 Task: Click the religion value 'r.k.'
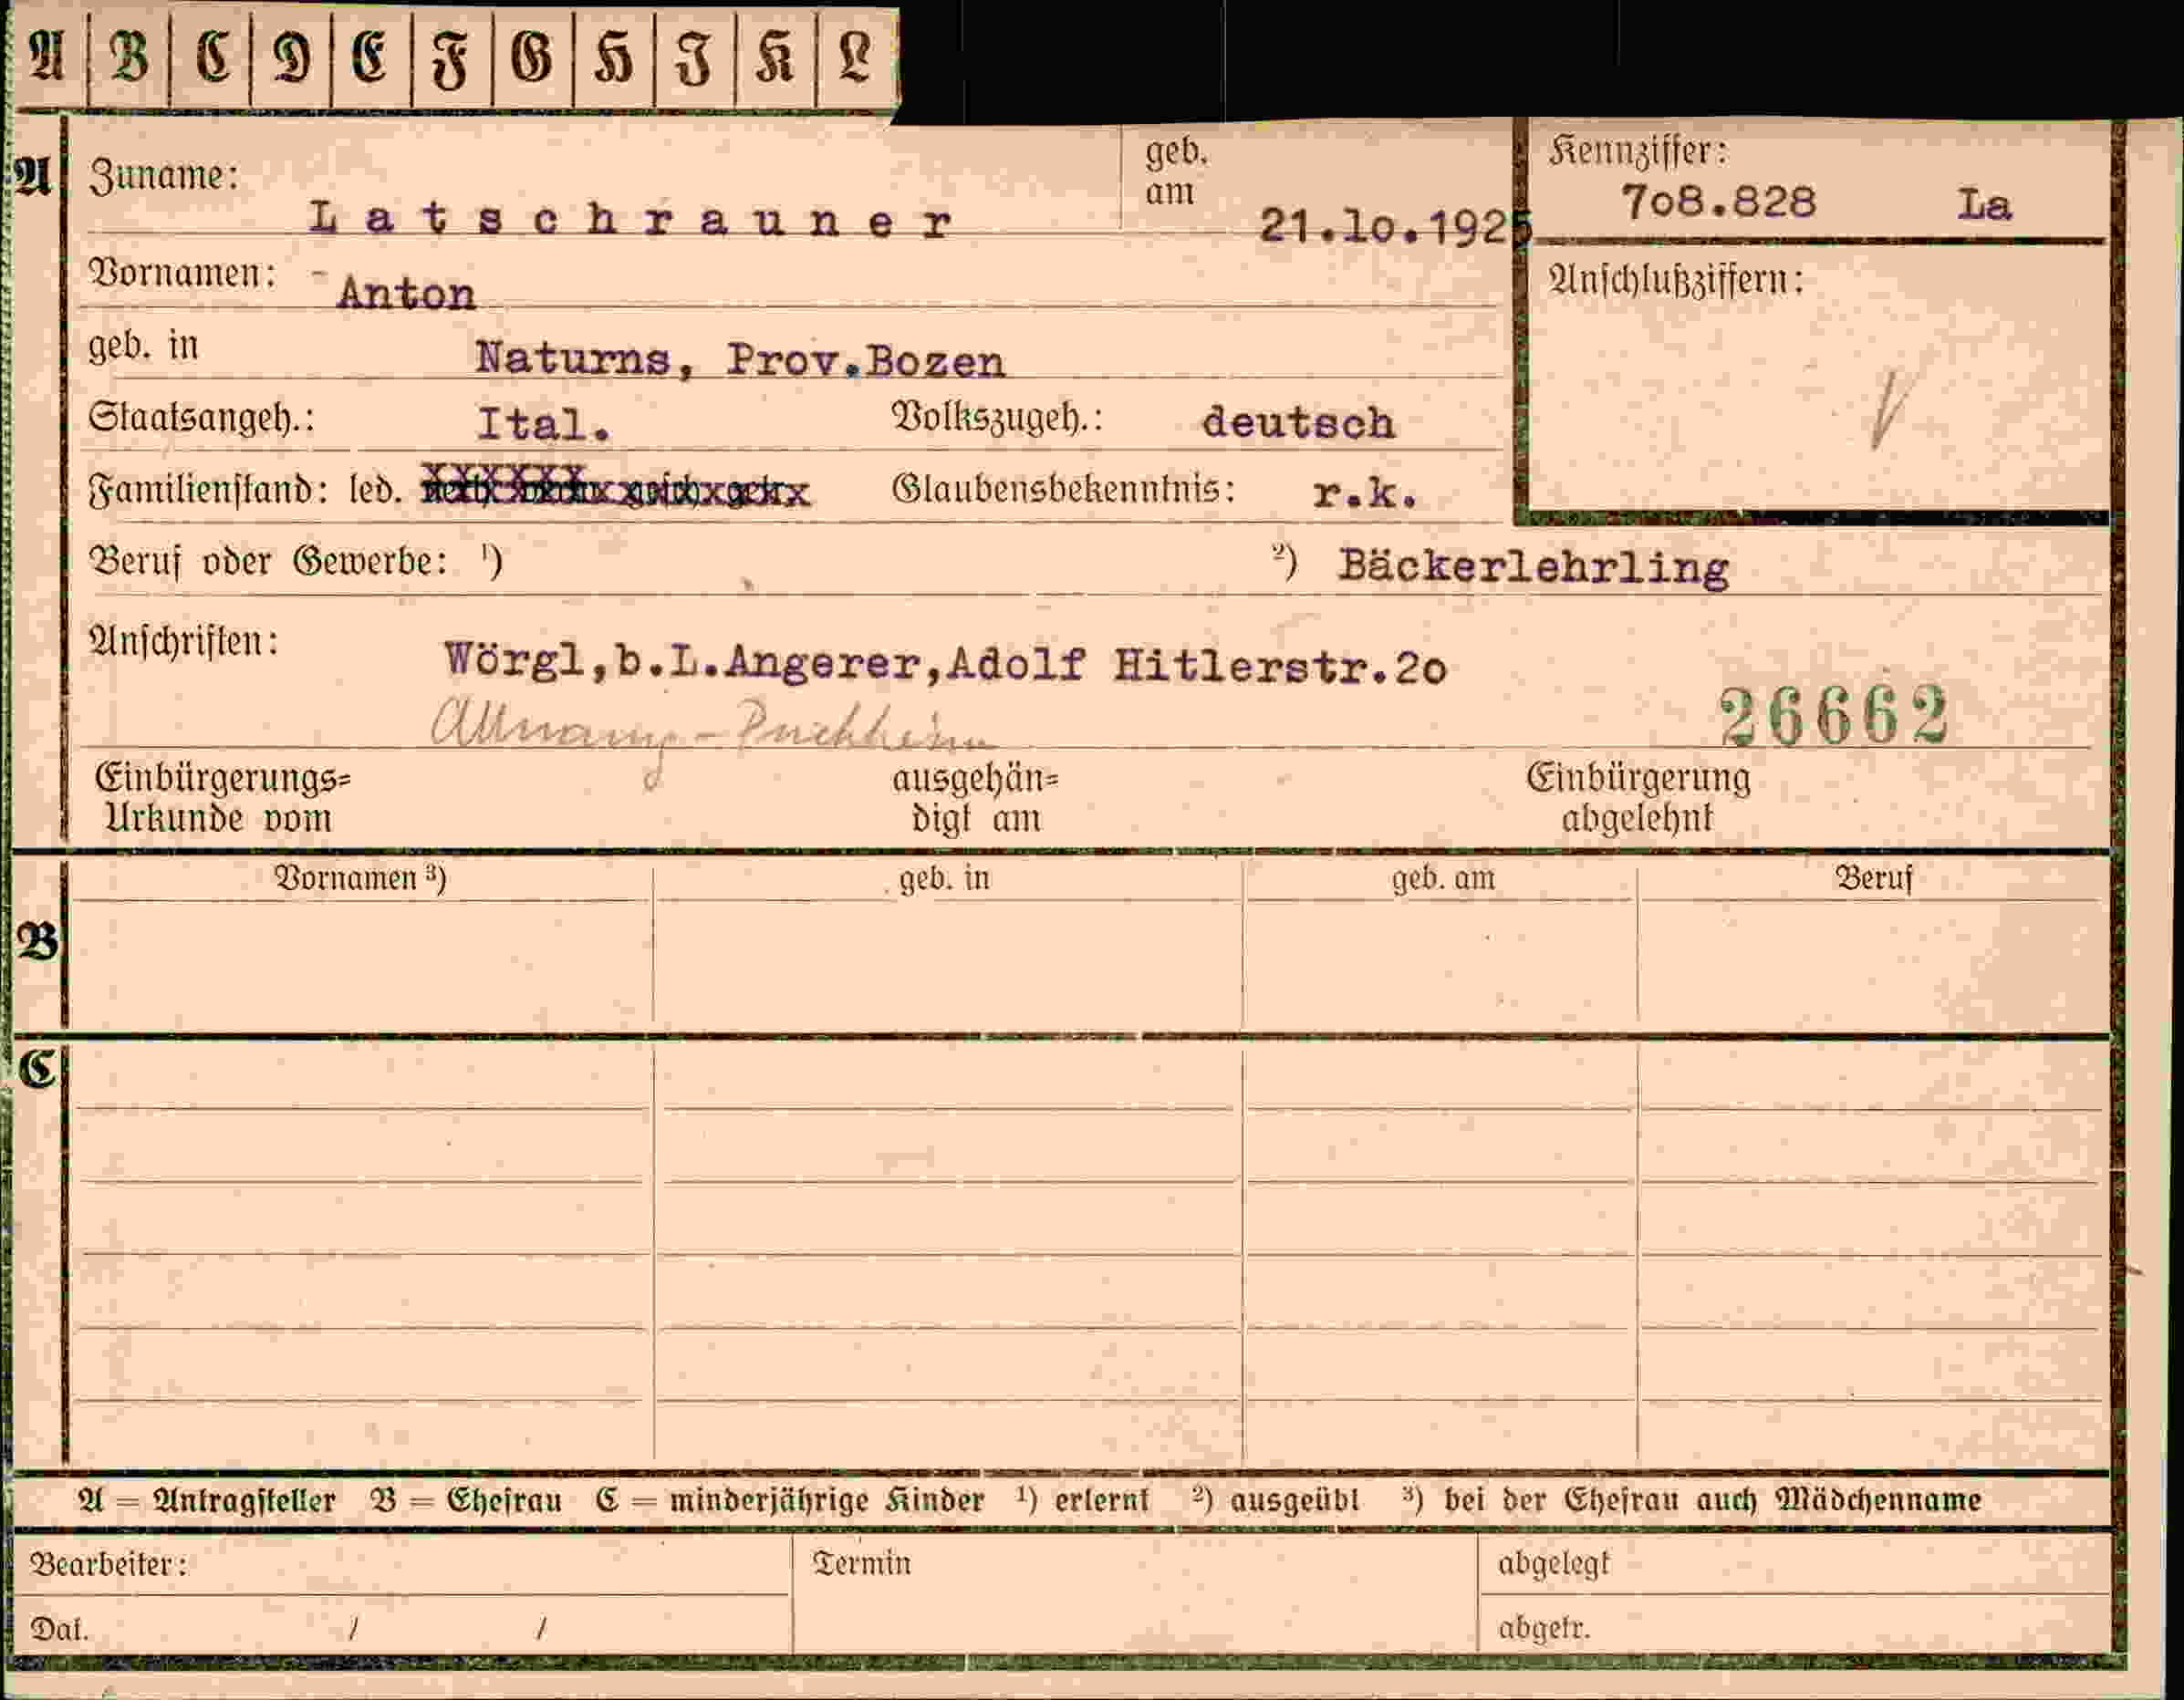click(x=1366, y=493)
